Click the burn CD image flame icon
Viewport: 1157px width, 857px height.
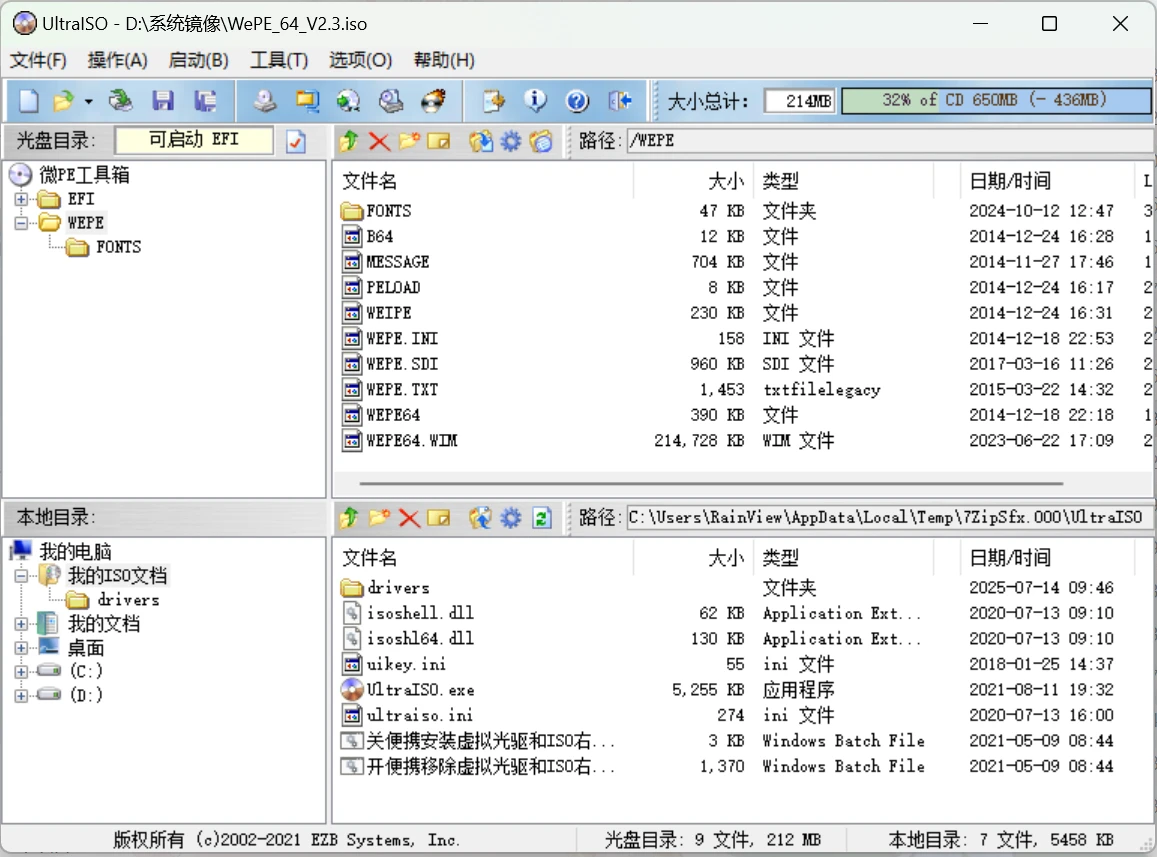433,101
